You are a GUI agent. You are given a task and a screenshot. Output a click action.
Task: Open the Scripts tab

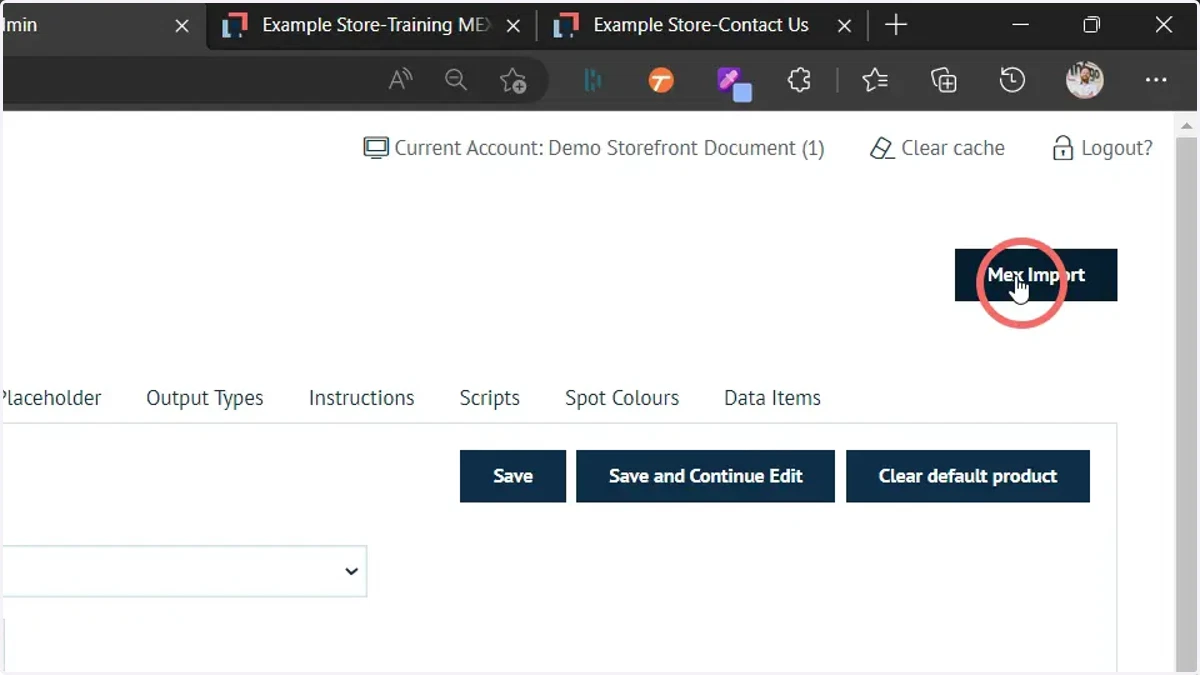489,398
